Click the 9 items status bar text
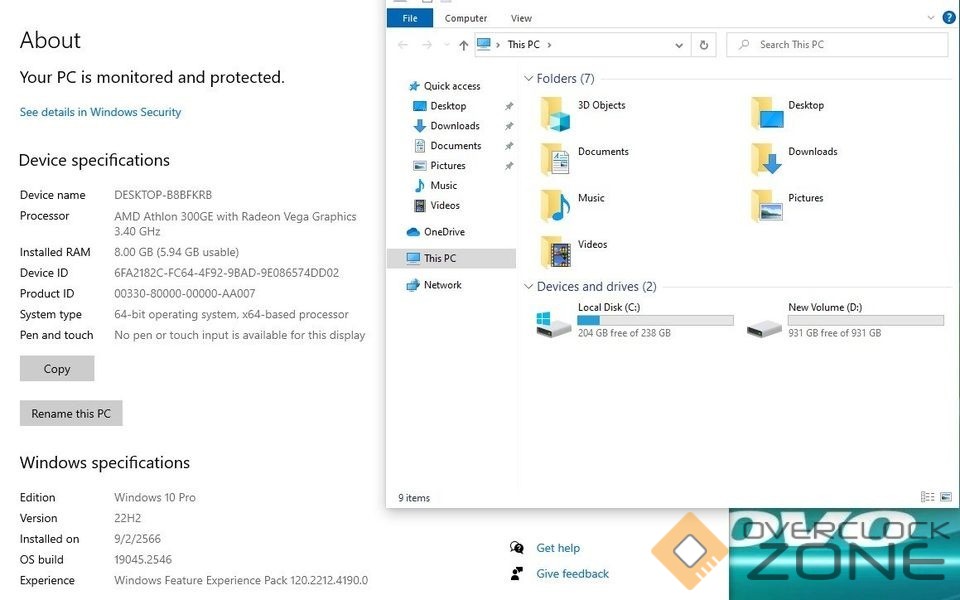The image size is (960, 600). coord(414,498)
